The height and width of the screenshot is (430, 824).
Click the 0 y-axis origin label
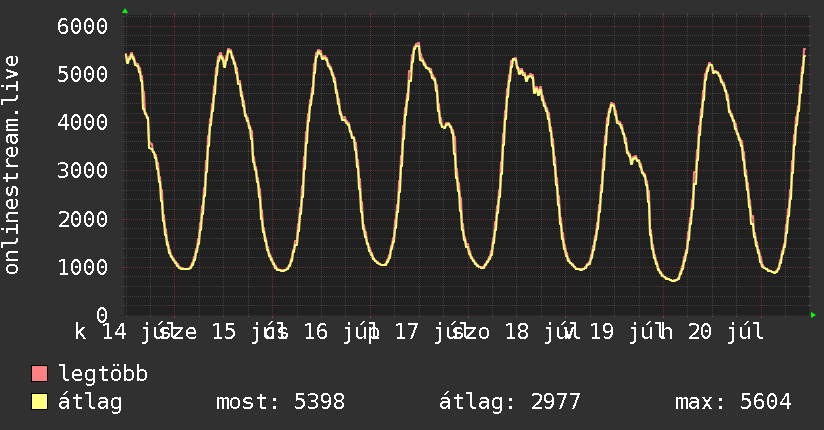[x=102, y=315]
